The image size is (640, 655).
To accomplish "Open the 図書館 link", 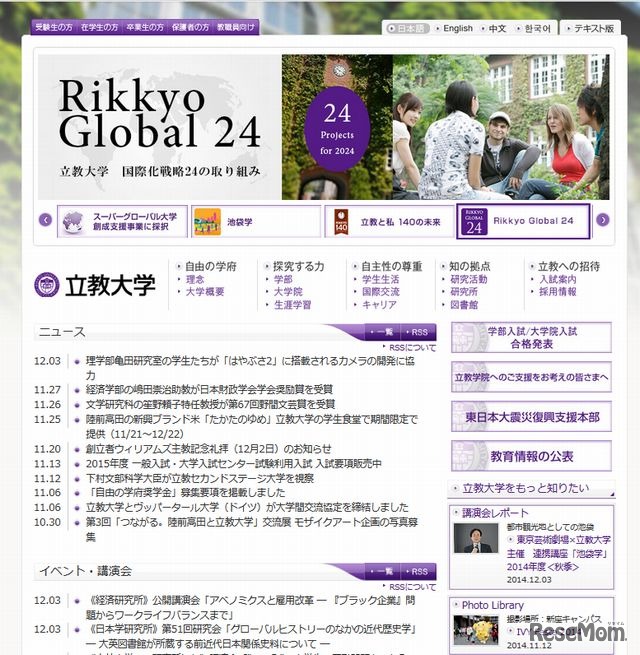I will pos(464,305).
